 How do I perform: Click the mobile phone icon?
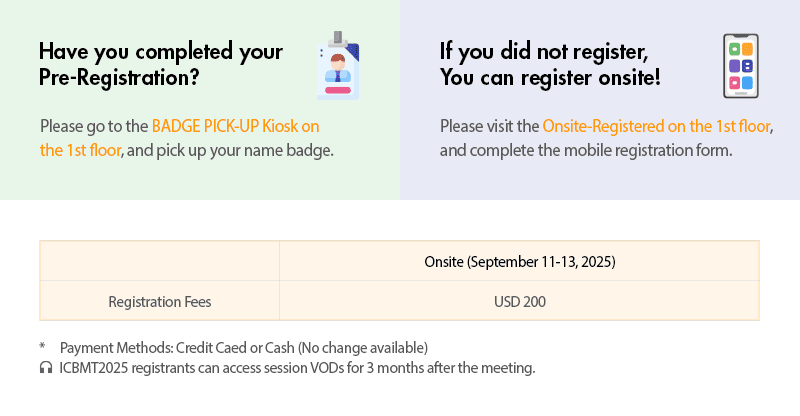(740, 66)
